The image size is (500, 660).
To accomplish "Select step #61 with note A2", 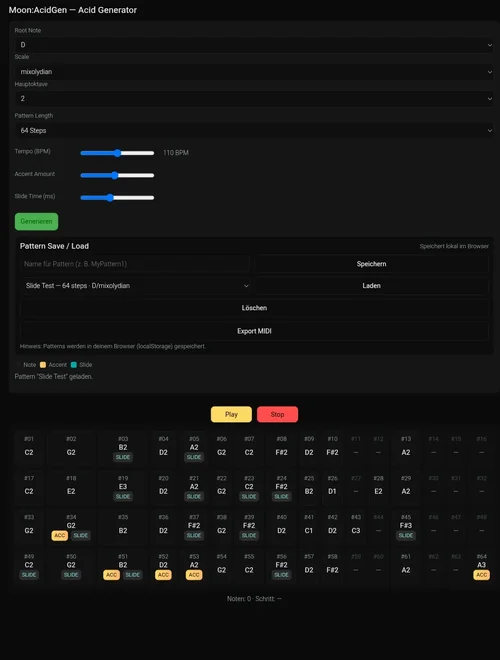I will (406, 566).
